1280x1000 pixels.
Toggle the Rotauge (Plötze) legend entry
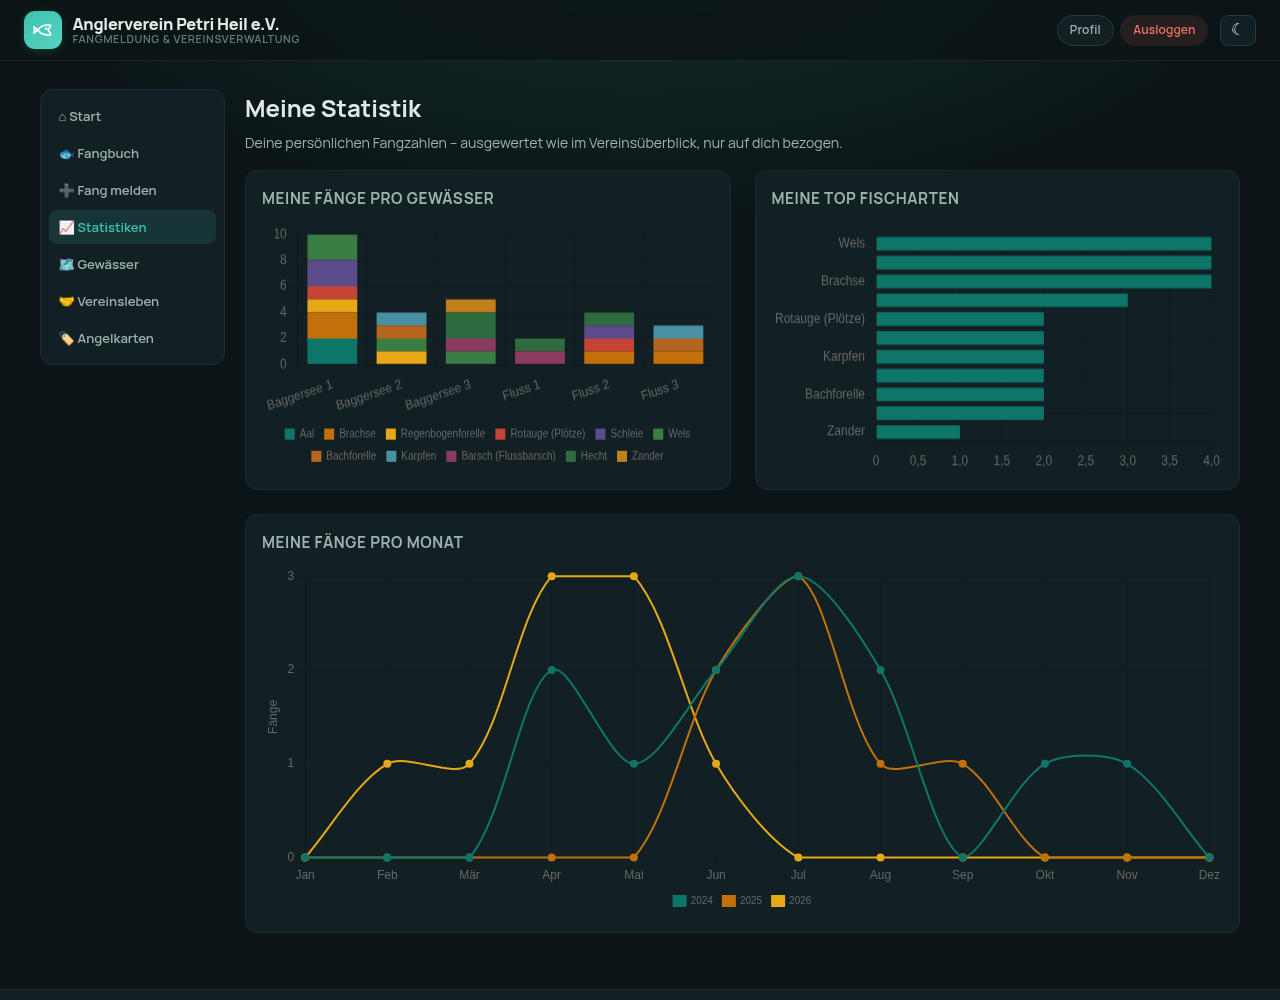point(540,434)
